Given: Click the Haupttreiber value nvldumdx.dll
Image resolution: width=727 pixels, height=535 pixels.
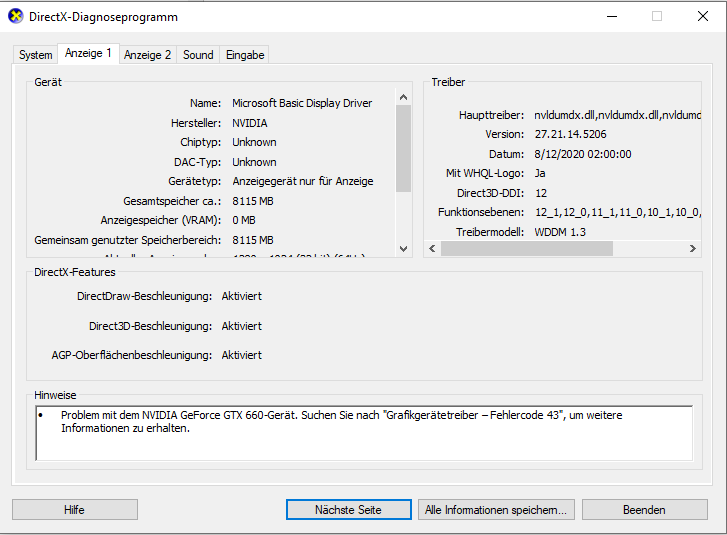Looking at the screenshot, I should coord(617,115).
